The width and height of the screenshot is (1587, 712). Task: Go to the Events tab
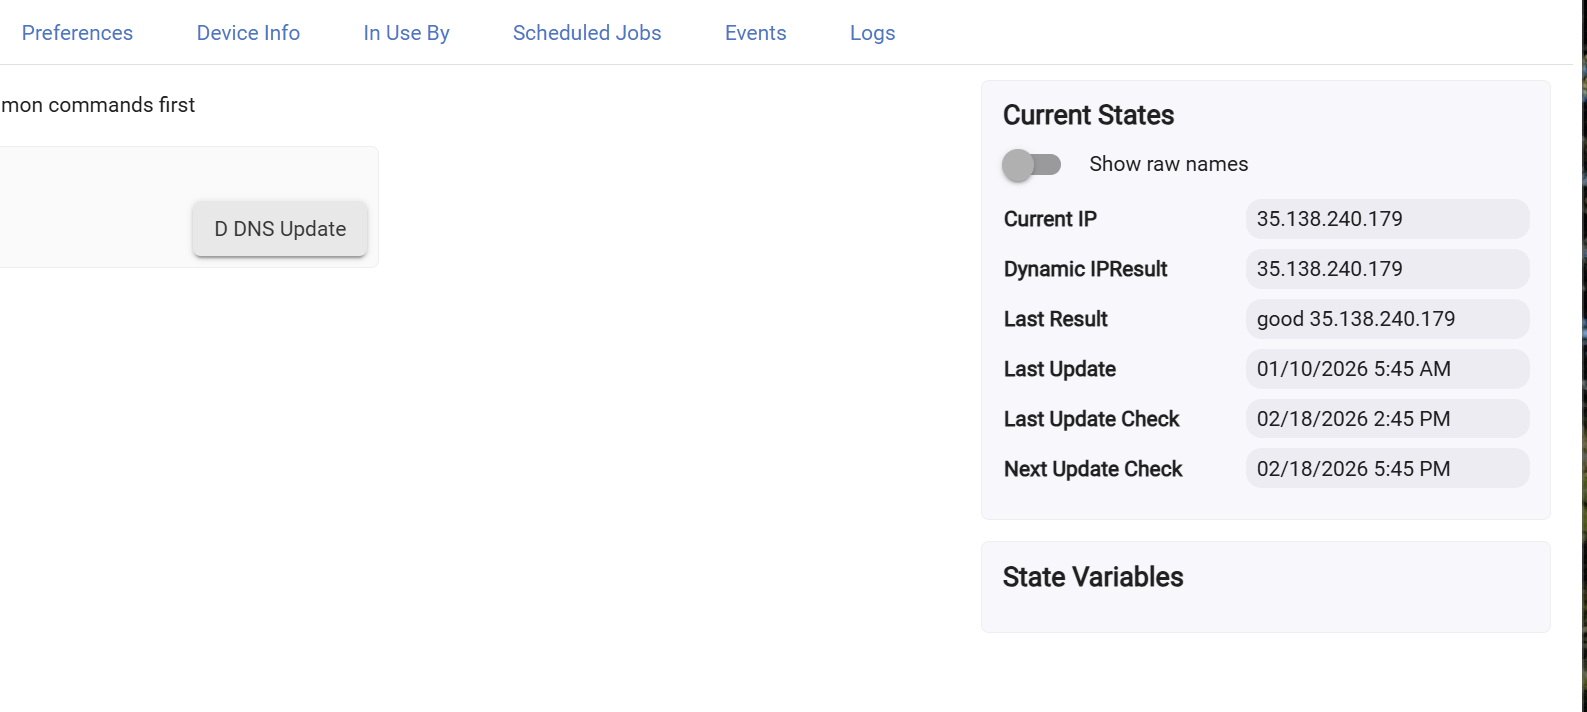755,33
